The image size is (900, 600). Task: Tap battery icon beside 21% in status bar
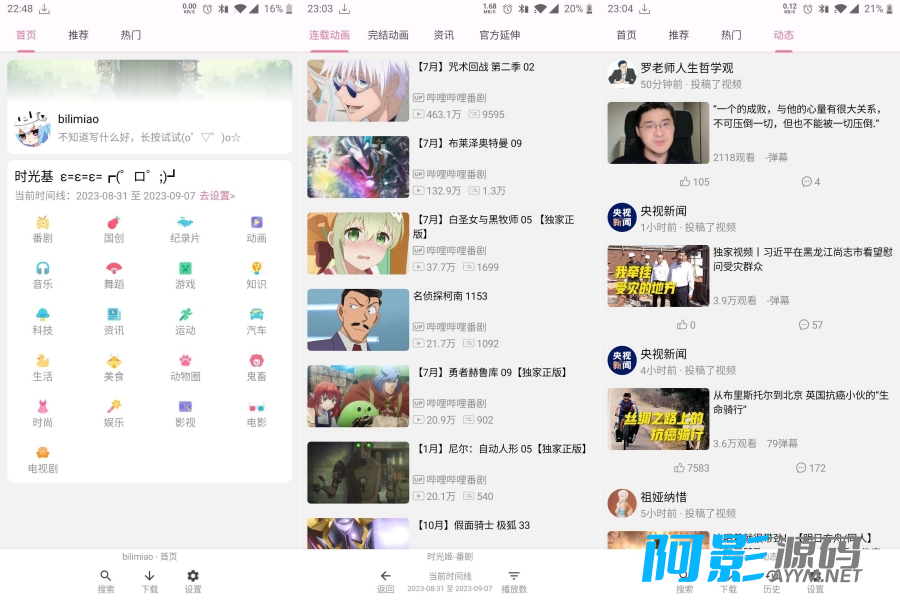click(889, 9)
